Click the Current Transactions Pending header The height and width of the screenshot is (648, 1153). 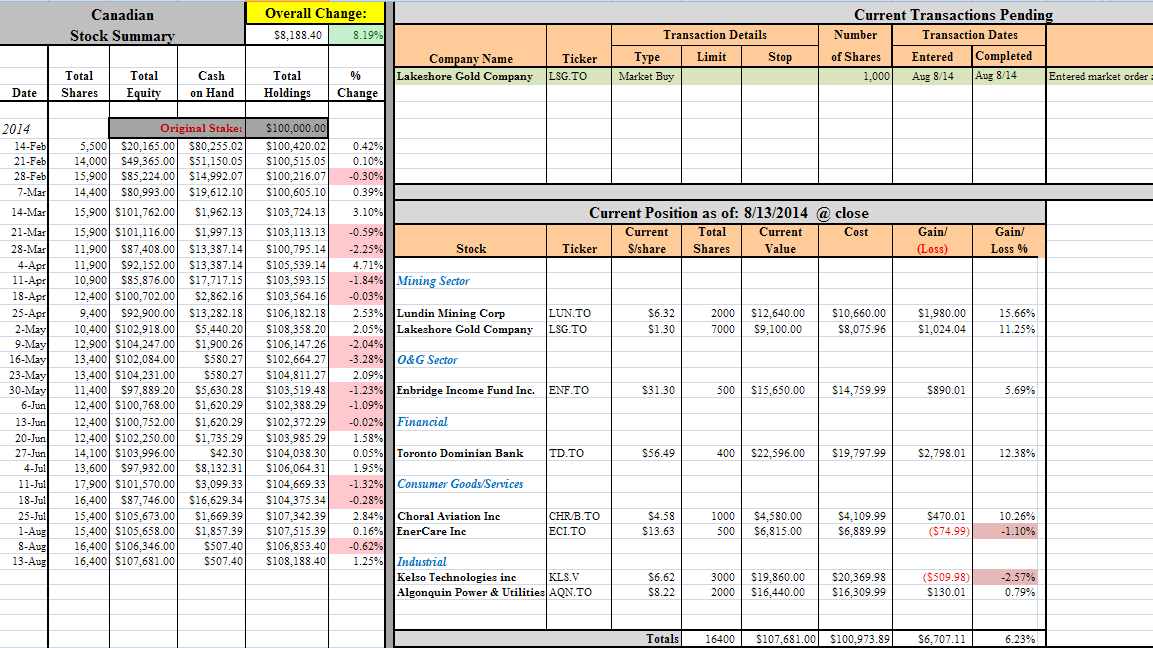click(953, 15)
